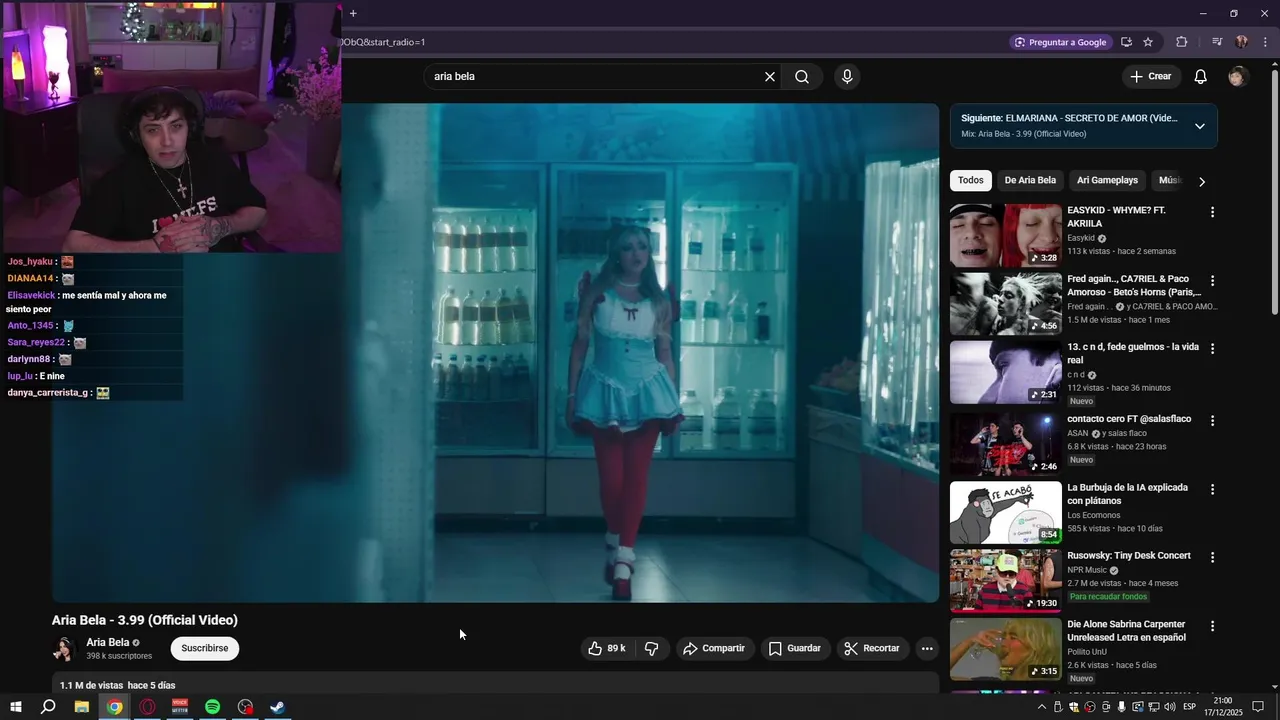Select the De Aria Bela filter chip
This screenshot has width=1280, height=720.
click(x=1030, y=181)
